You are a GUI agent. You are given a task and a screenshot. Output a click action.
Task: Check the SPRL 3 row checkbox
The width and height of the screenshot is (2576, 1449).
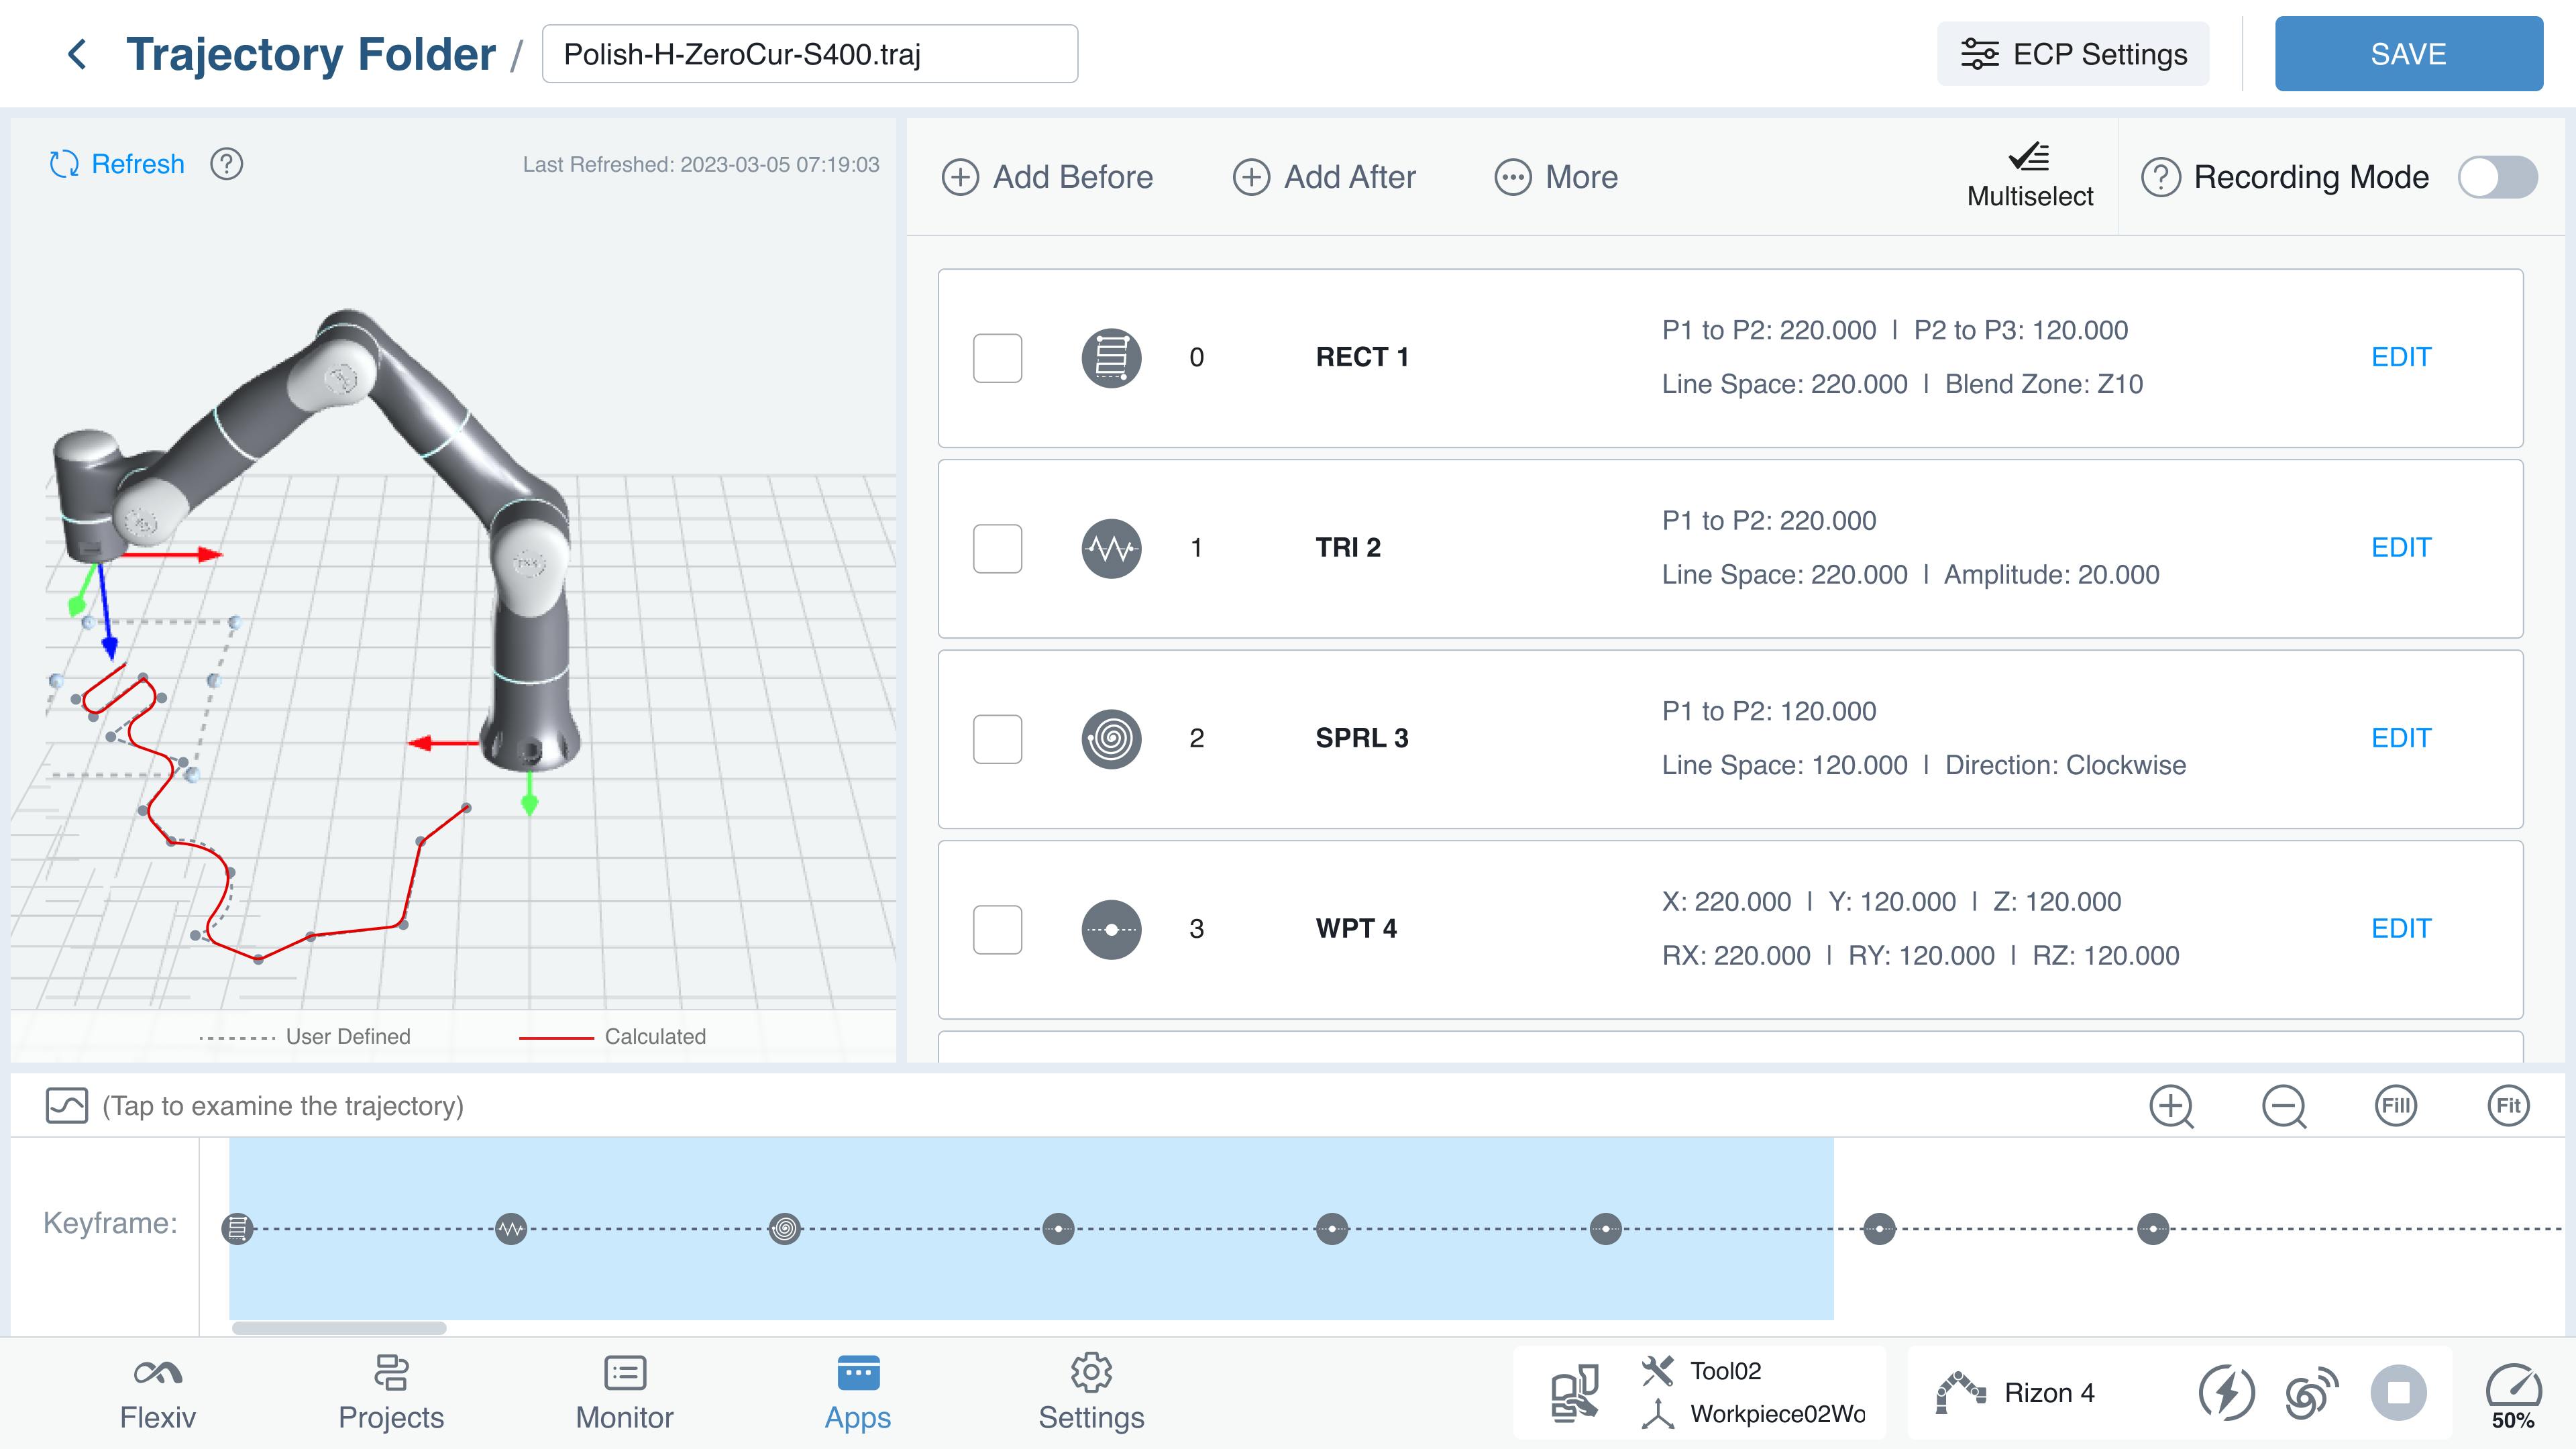coord(997,739)
